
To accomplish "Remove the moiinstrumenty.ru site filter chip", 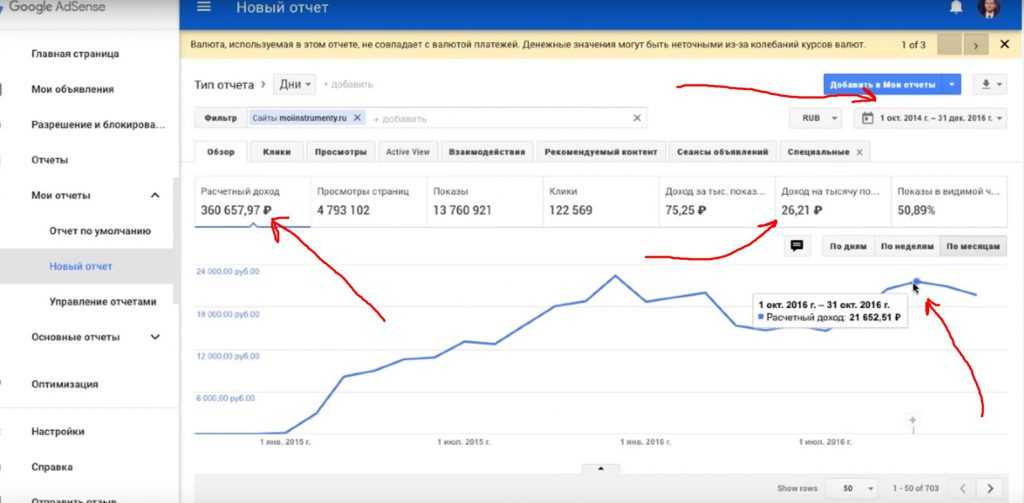I will pyautogui.click(x=358, y=118).
